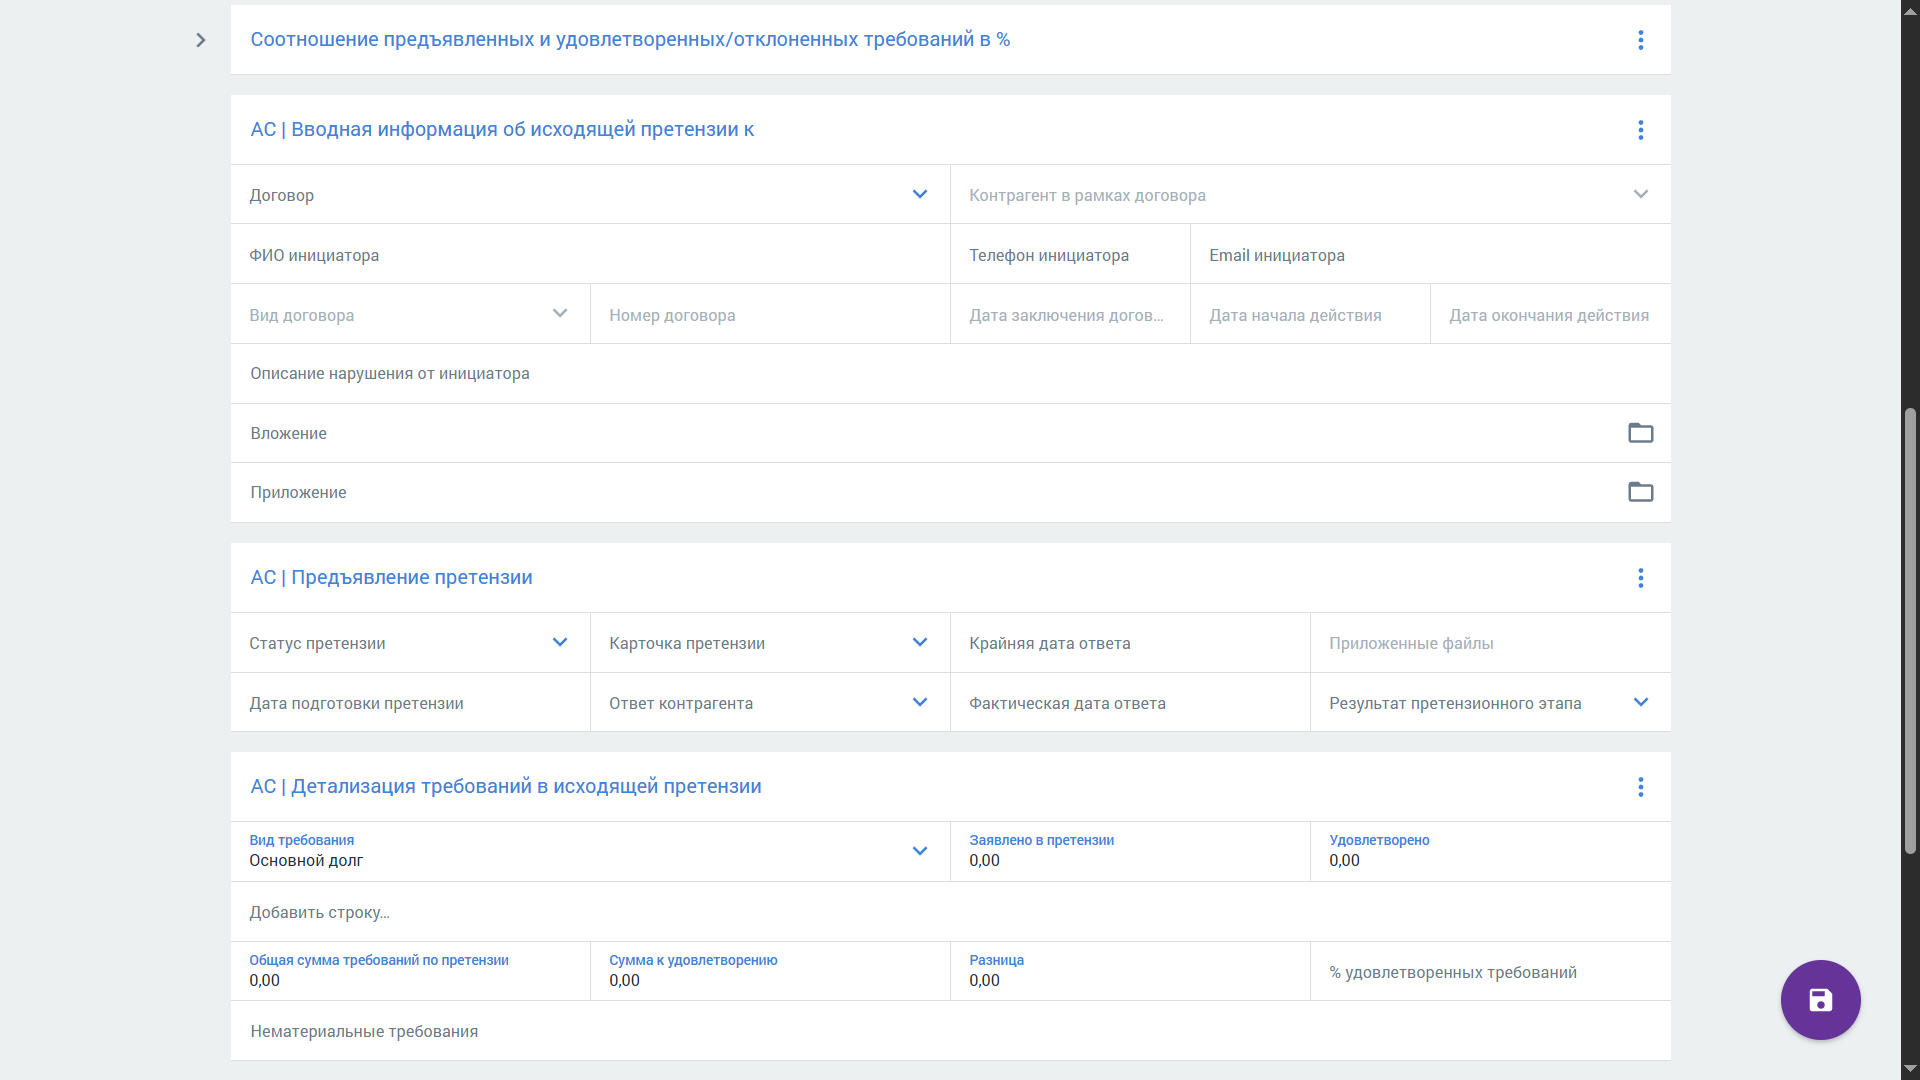Click the Общая сумма требований по претензии value
The height and width of the screenshot is (1080, 1920).
coord(410,971)
